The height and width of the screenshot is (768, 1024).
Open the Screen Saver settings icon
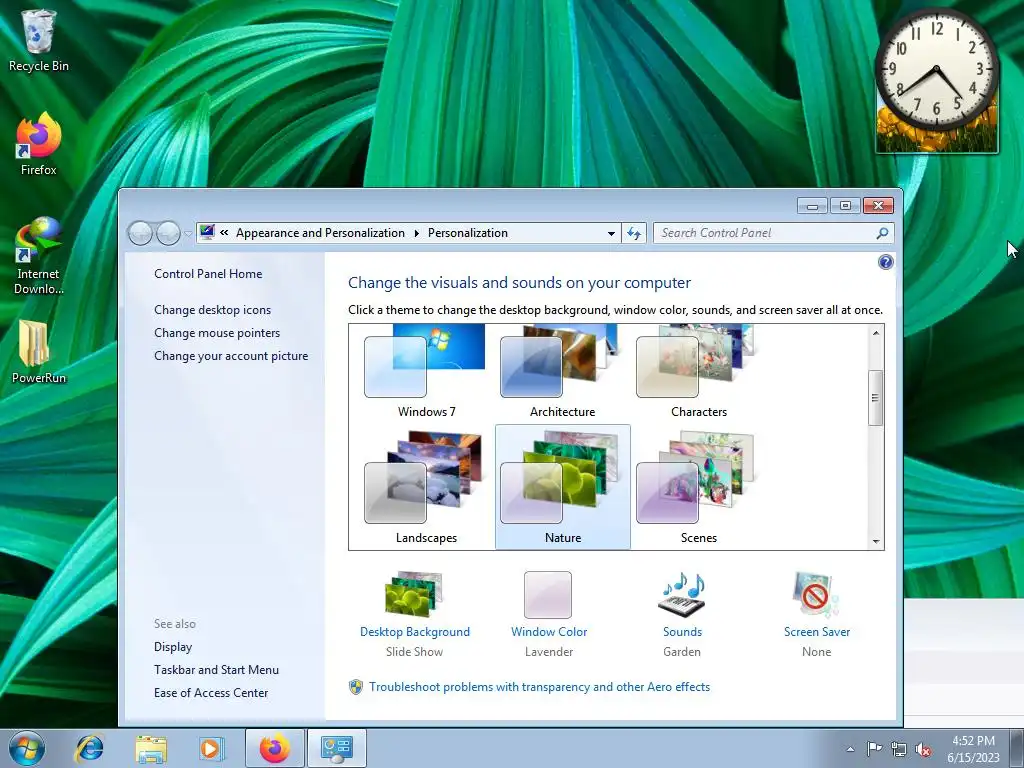[x=816, y=594]
